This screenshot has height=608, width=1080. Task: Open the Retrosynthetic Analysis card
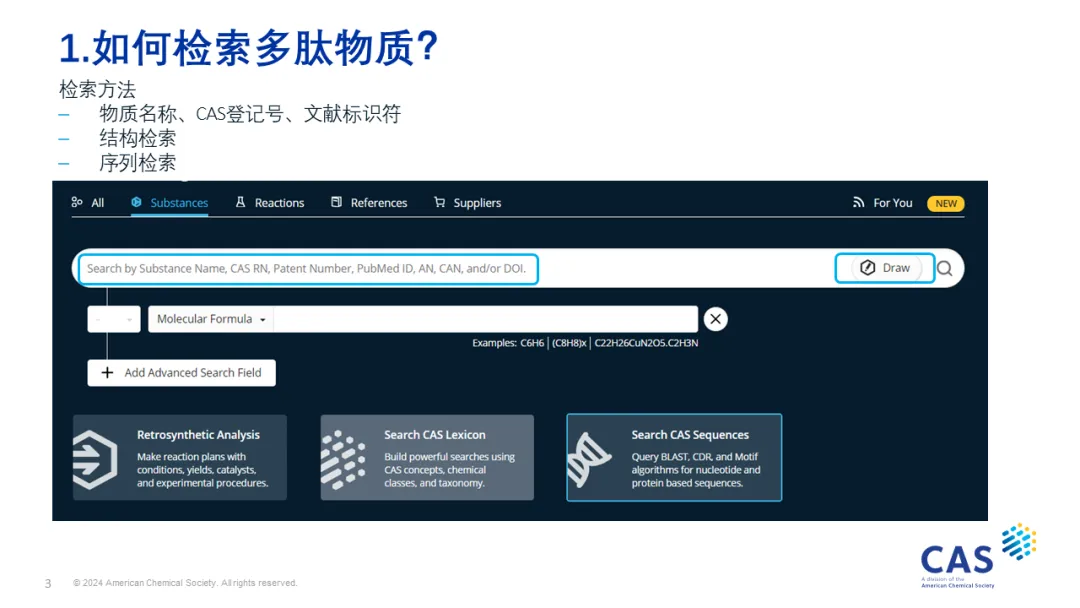coord(180,457)
